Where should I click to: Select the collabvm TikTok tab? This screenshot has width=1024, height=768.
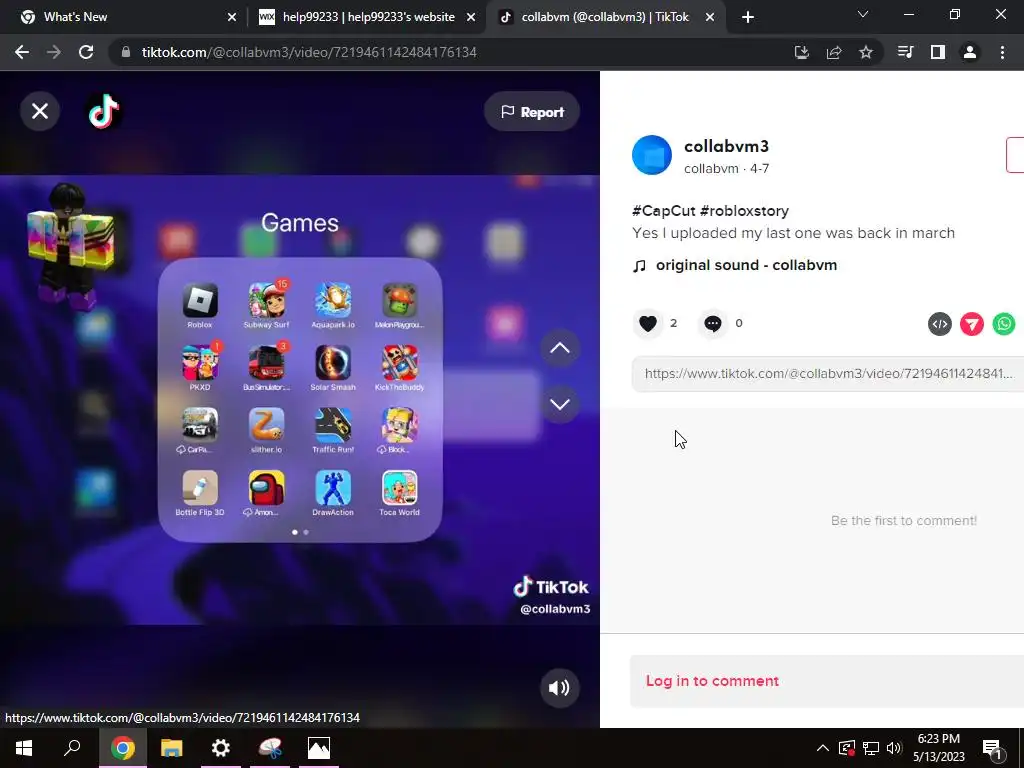click(605, 17)
